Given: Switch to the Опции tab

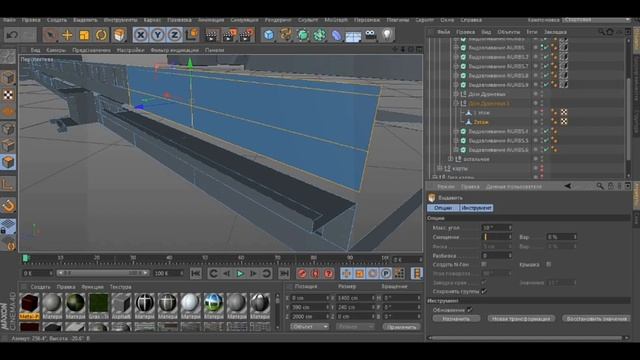Looking at the screenshot, I should (x=443, y=208).
